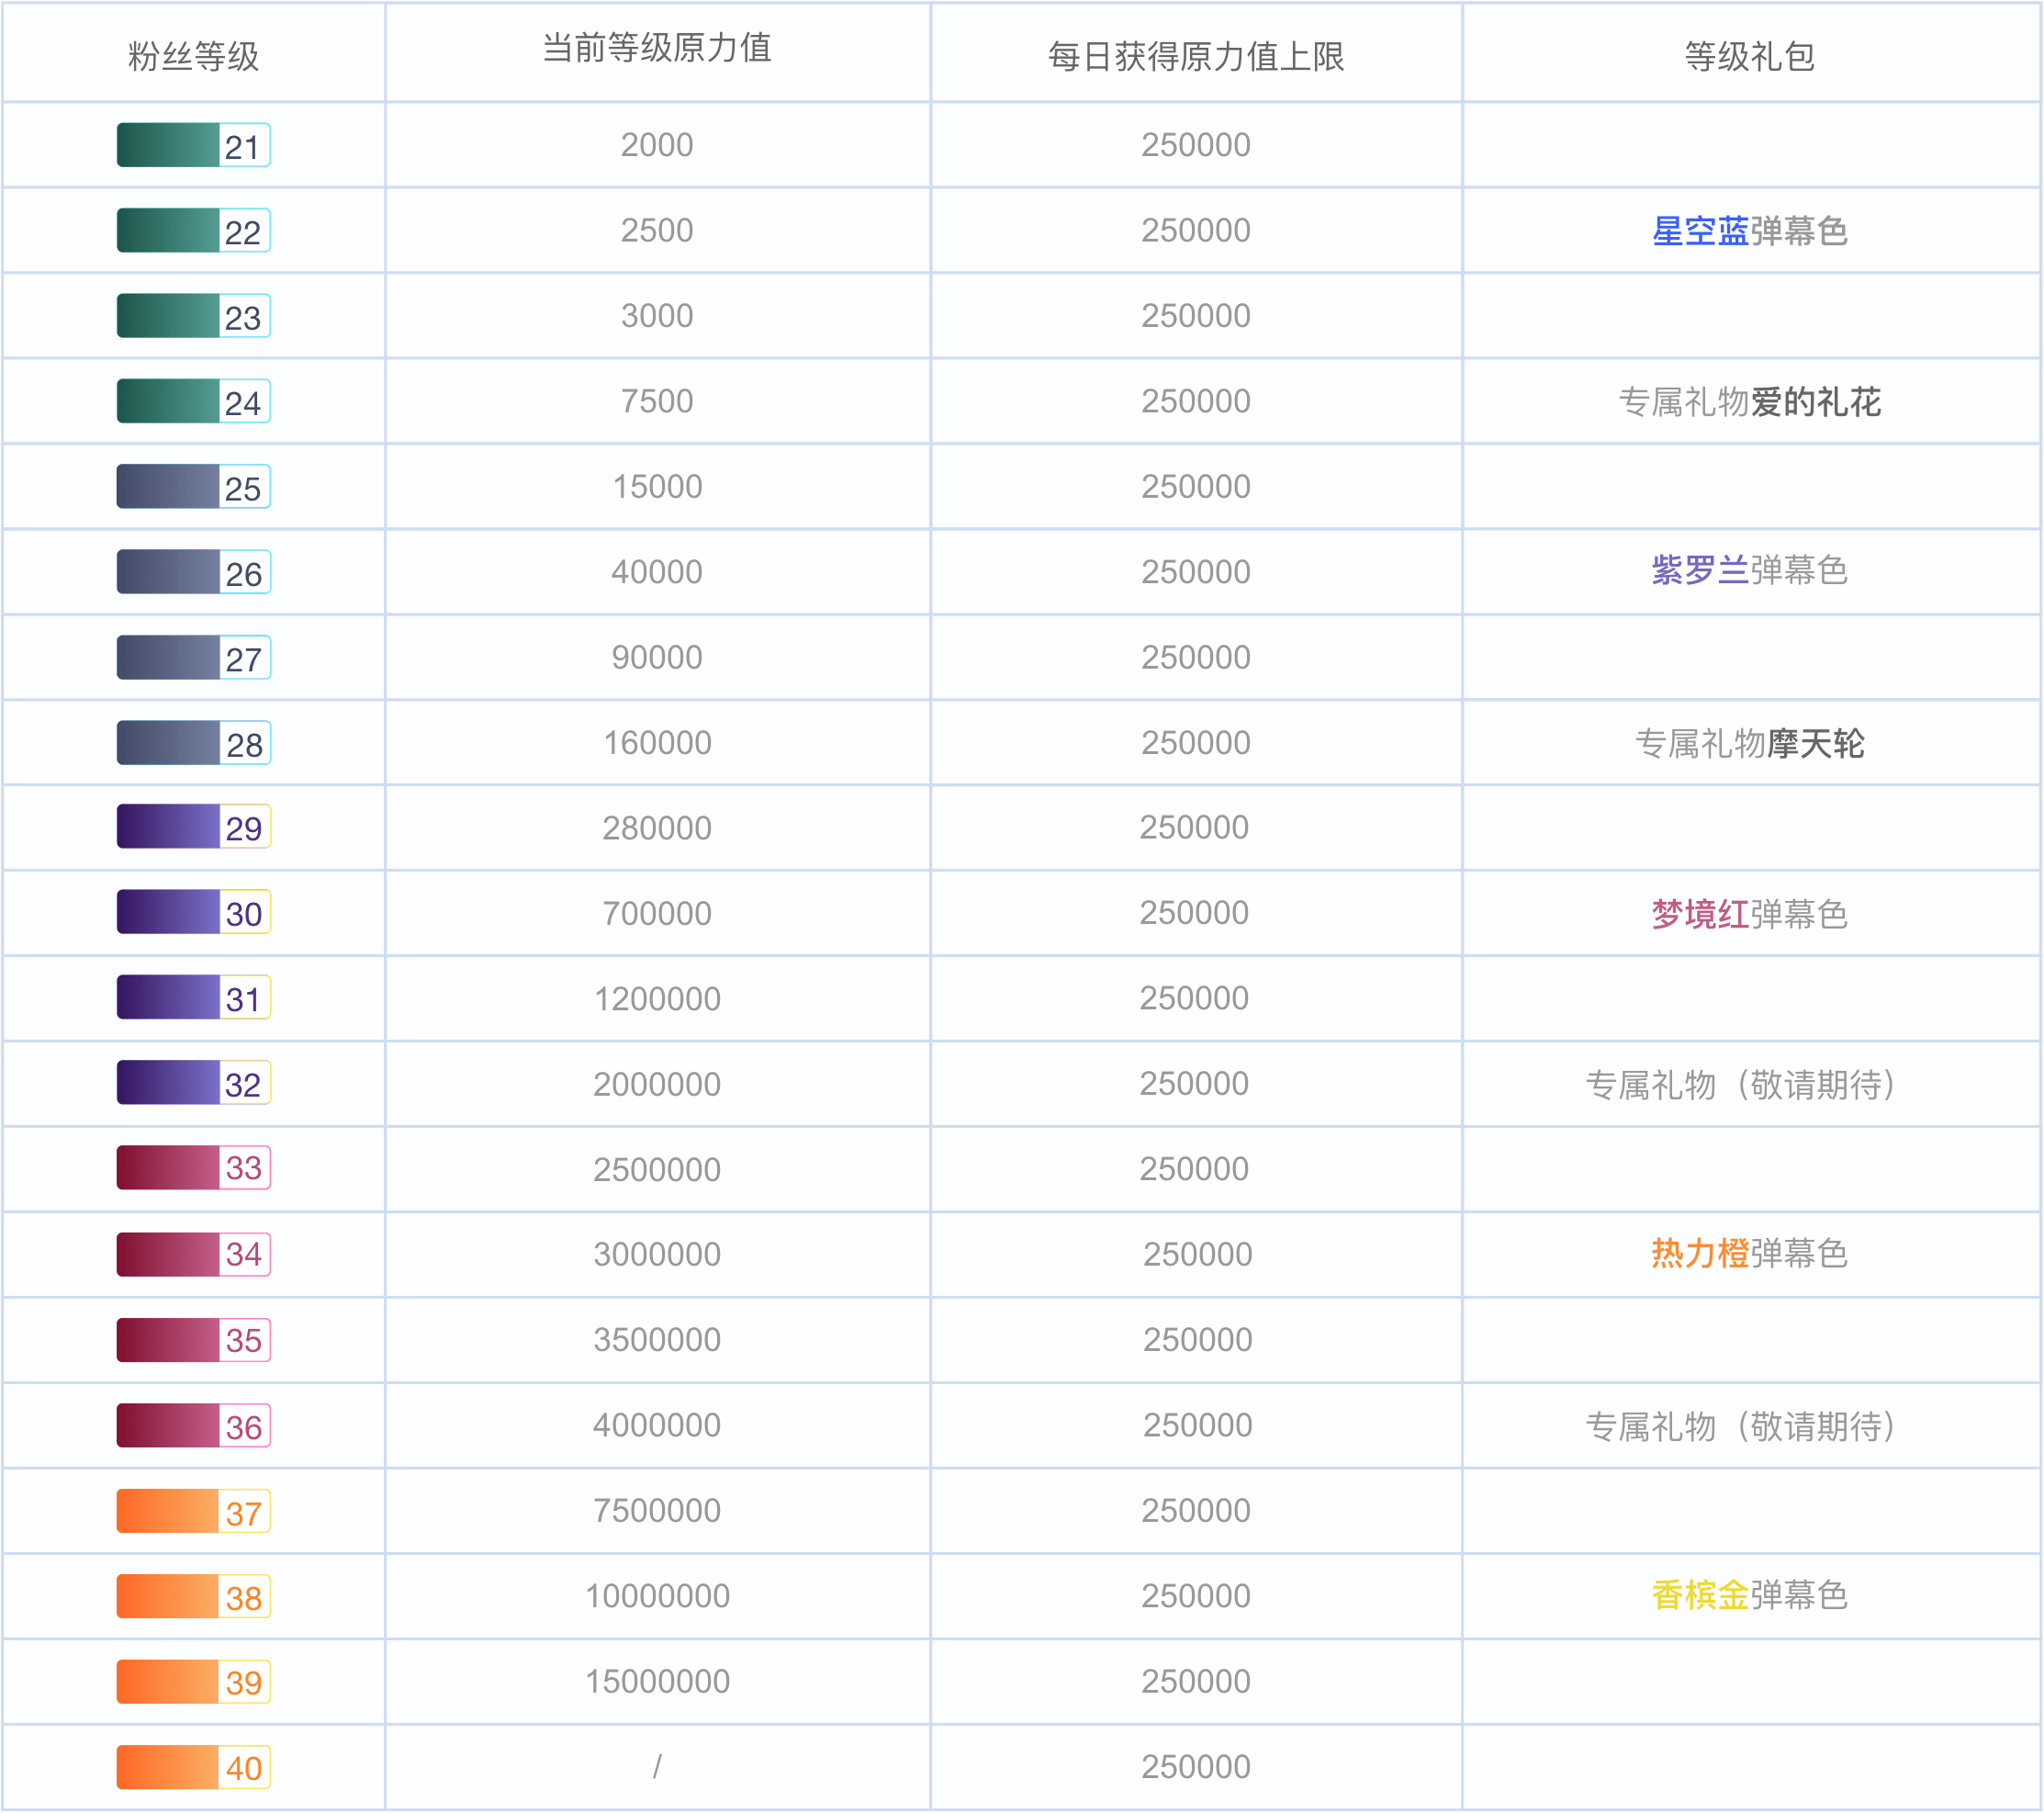Viewport: 2044px width, 1813px height.
Task: Select the 梦境红 color swatch text
Action: [x=1698, y=913]
